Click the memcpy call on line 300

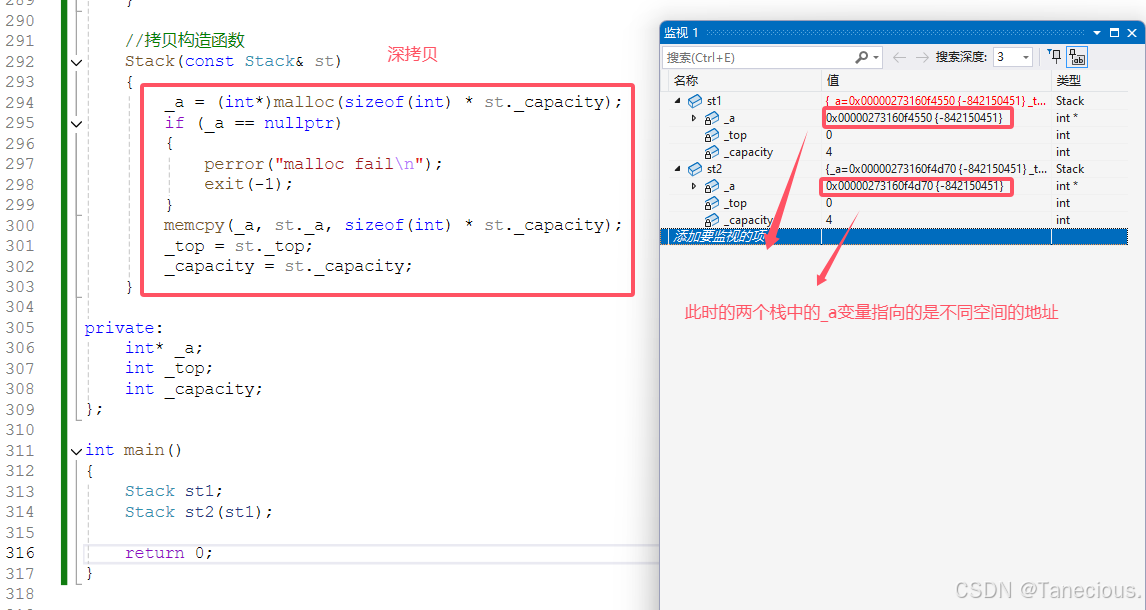(393, 225)
